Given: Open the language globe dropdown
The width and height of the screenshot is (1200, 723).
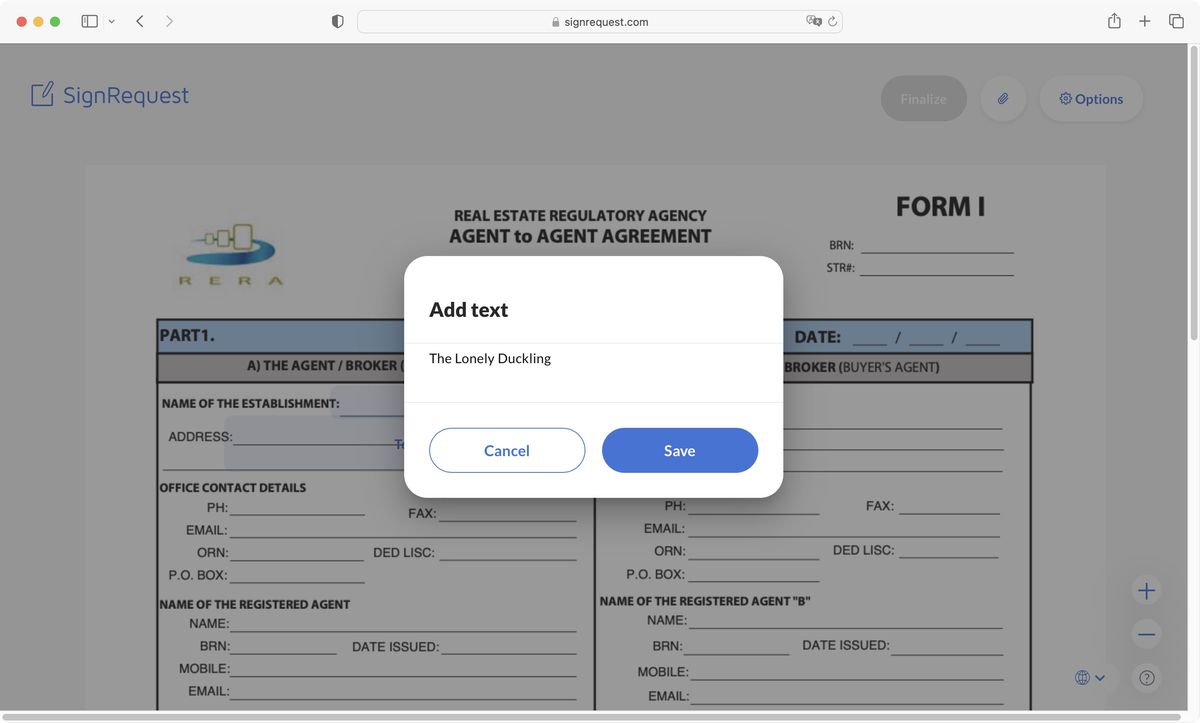Looking at the screenshot, I should (1087, 677).
